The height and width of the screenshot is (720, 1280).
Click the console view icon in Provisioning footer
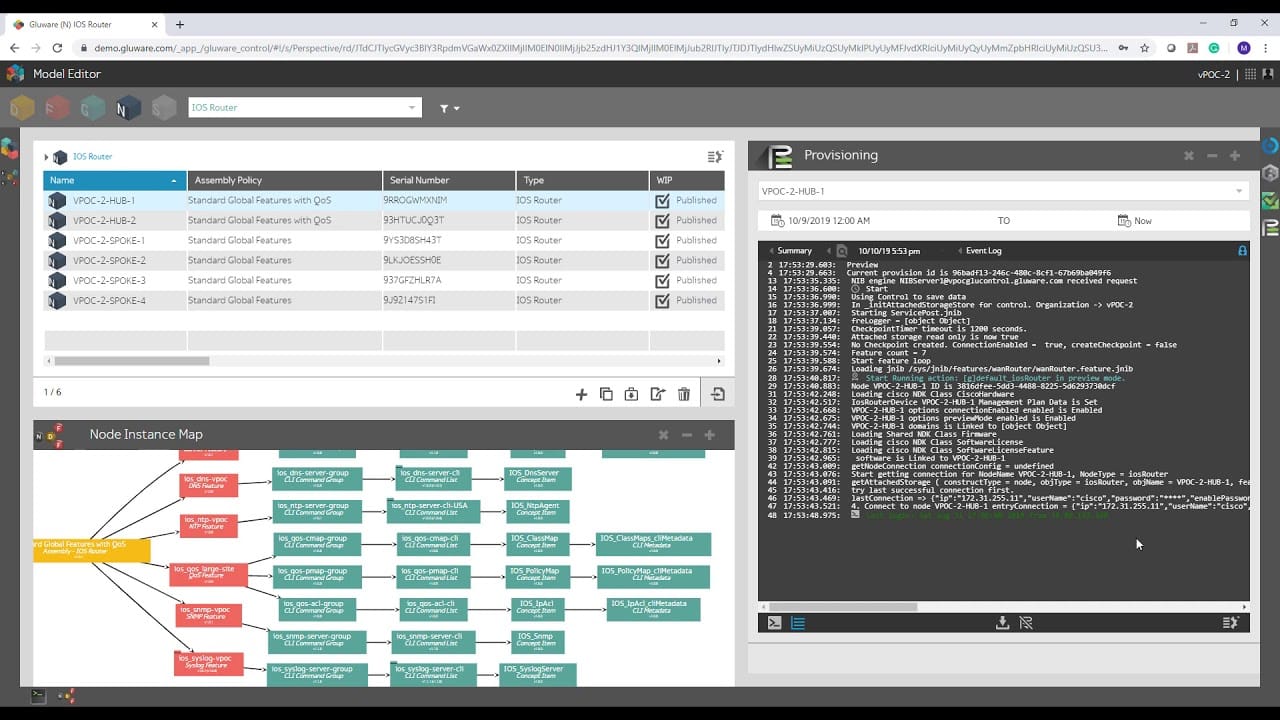click(x=774, y=622)
